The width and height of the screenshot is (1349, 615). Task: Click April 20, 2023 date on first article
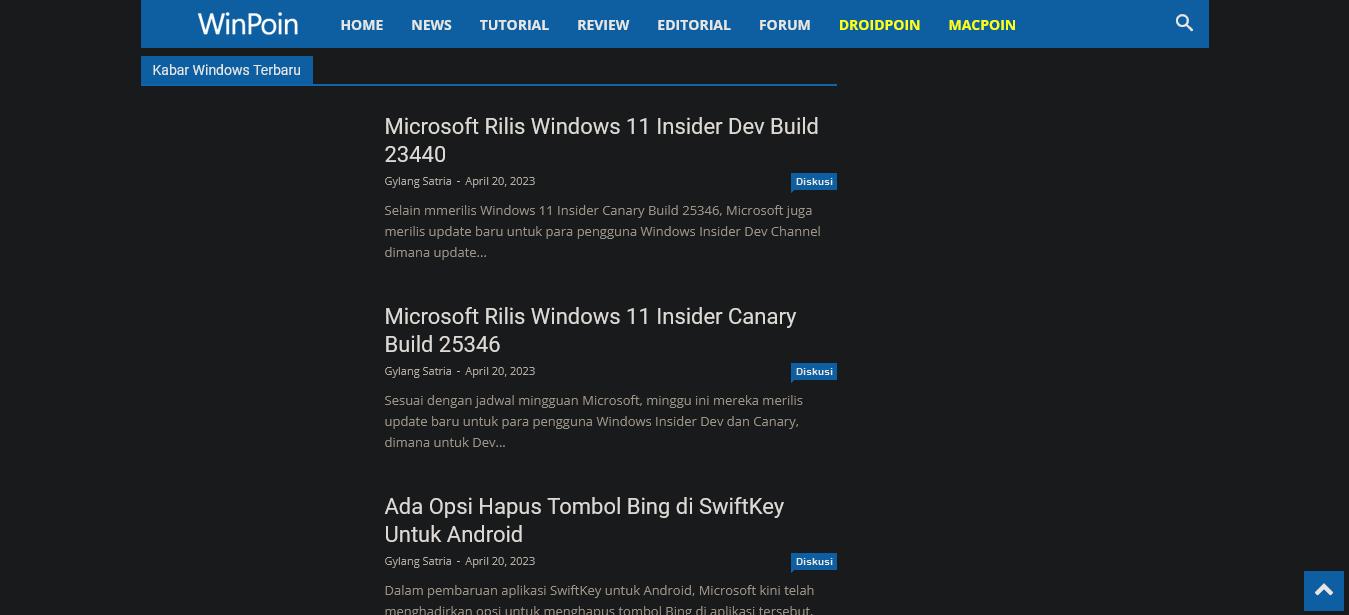point(500,181)
